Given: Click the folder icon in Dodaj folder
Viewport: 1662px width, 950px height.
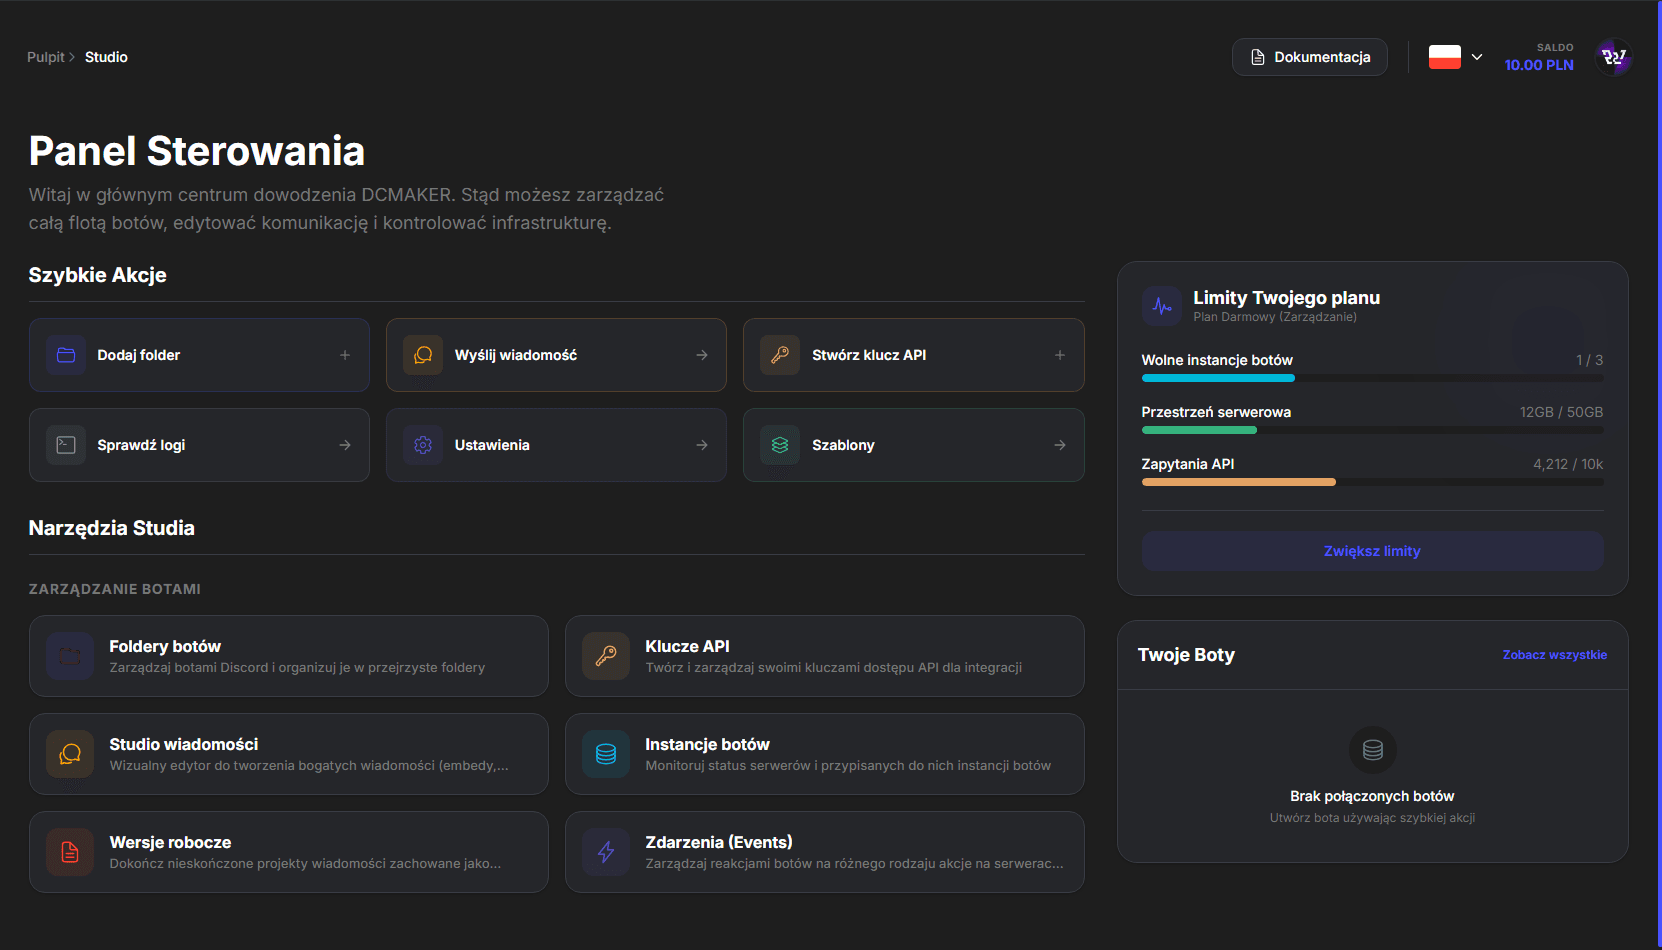Looking at the screenshot, I should [66, 355].
